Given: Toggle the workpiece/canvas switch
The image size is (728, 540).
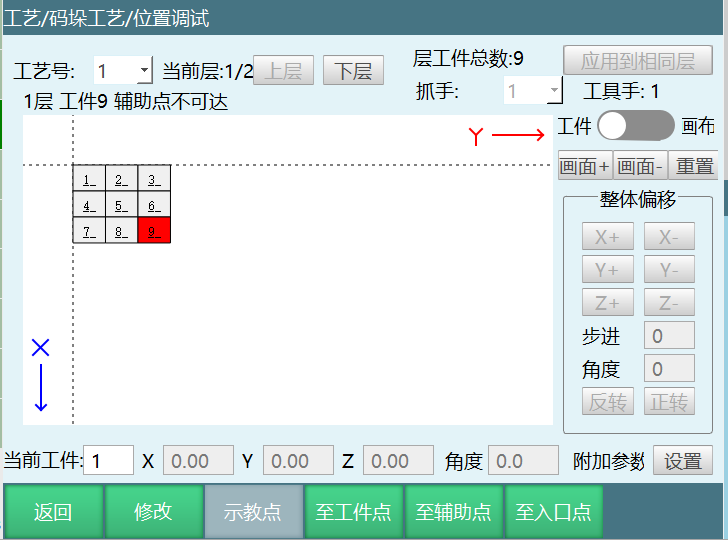Looking at the screenshot, I should (636, 126).
